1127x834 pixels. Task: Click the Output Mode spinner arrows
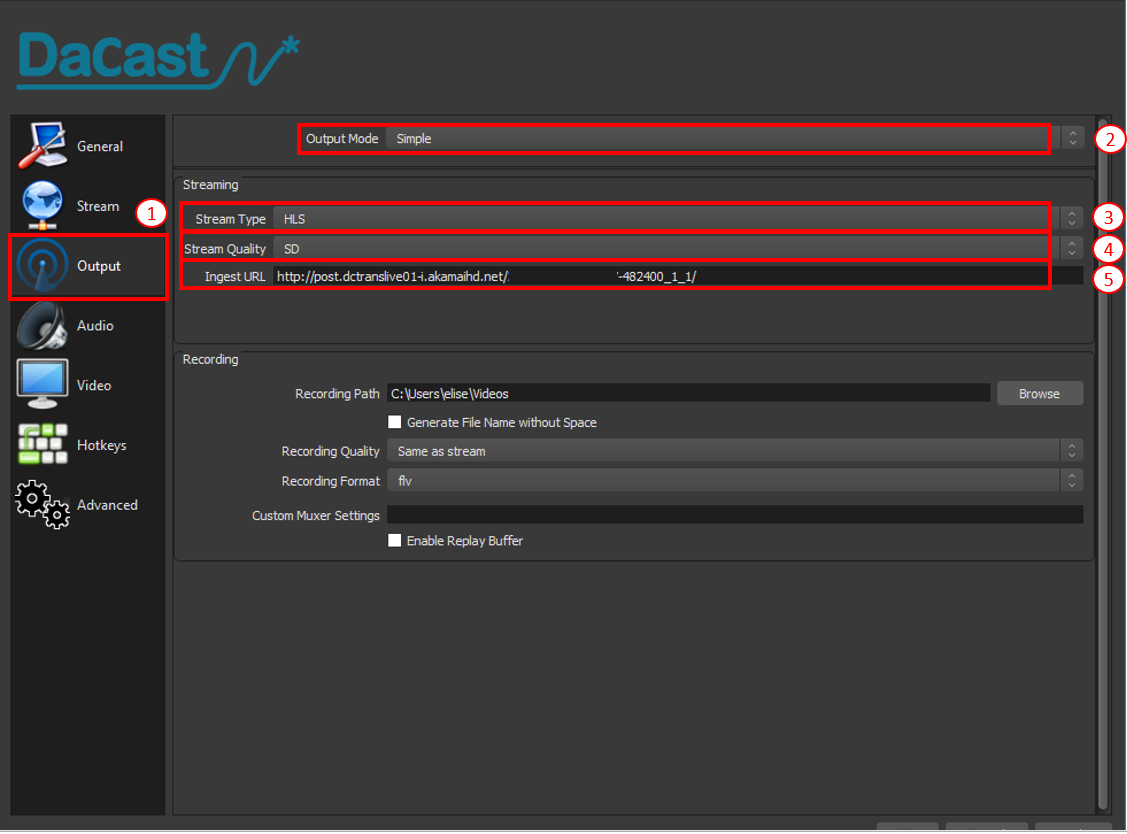coord(1072,138)
